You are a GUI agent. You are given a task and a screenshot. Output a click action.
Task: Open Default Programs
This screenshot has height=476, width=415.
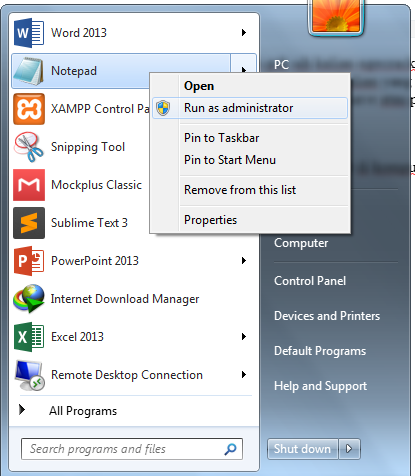tap(320, 351)
